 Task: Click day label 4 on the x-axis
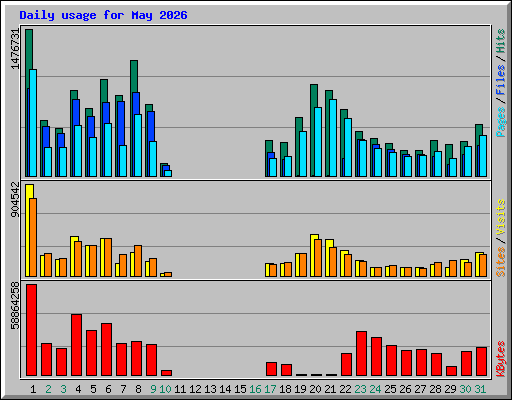click(x=78, y=389)
